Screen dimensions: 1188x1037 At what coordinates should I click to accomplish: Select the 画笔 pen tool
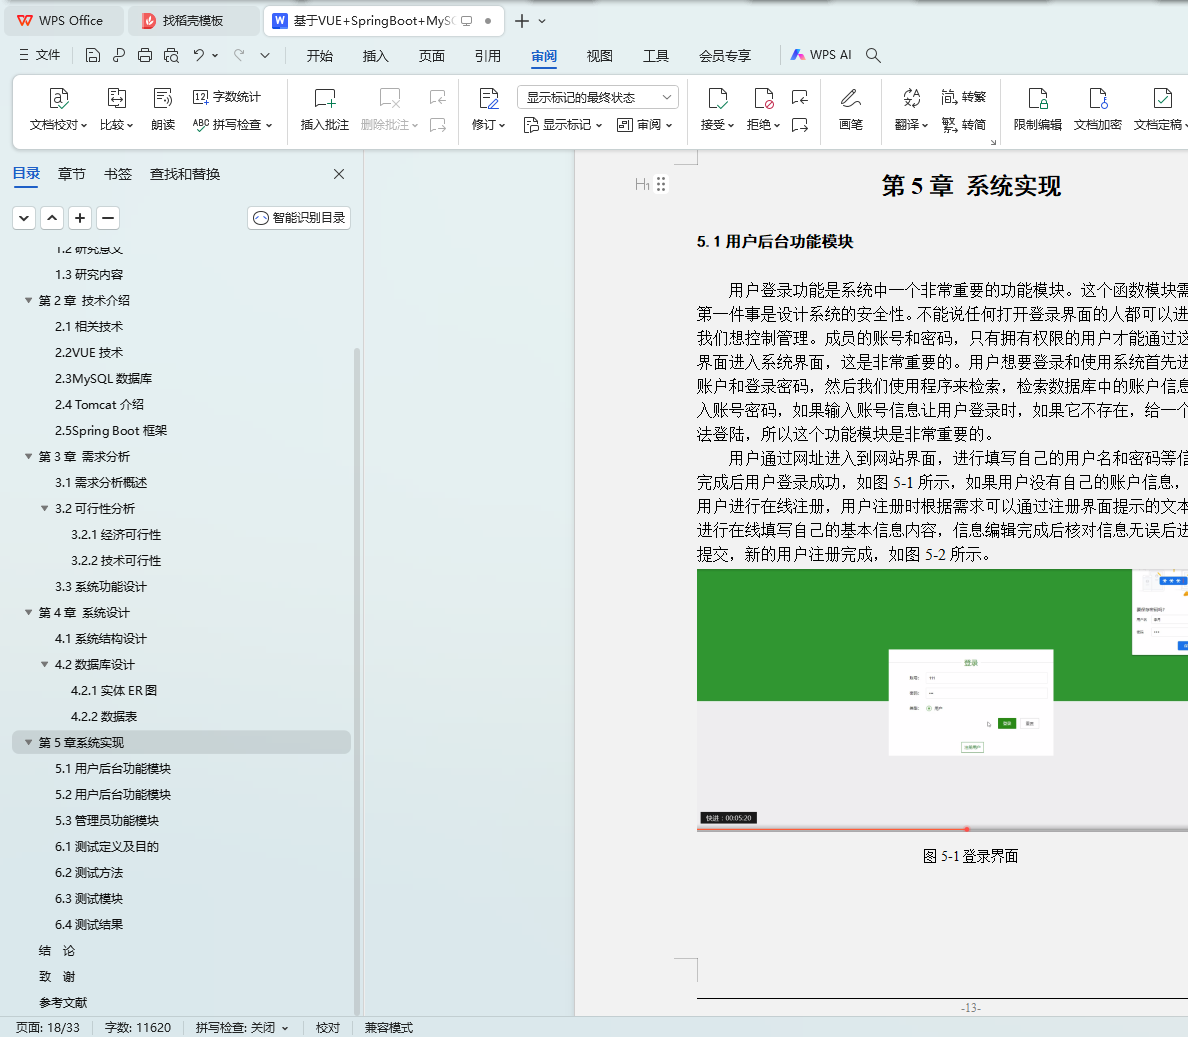[851, 109]
